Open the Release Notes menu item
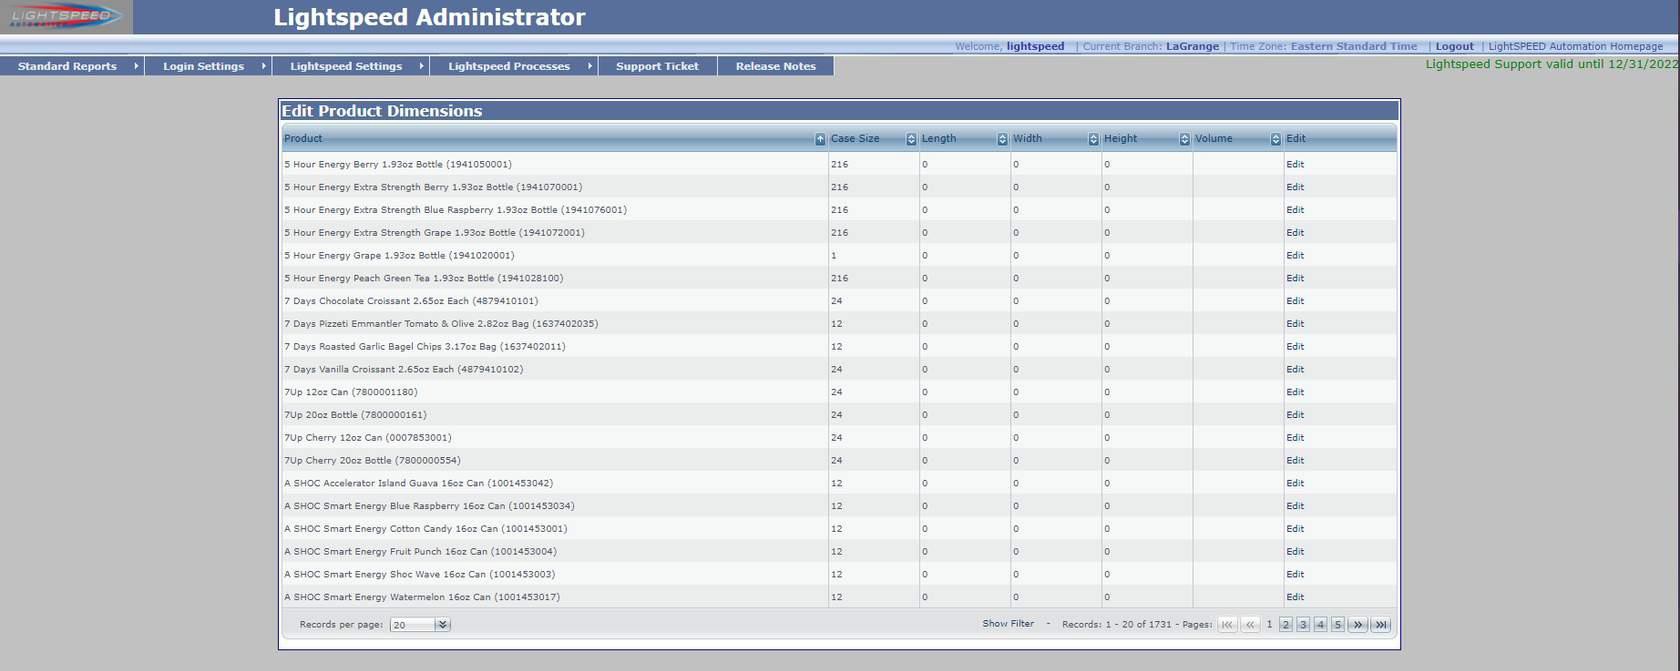 click(x=776, y=66)
